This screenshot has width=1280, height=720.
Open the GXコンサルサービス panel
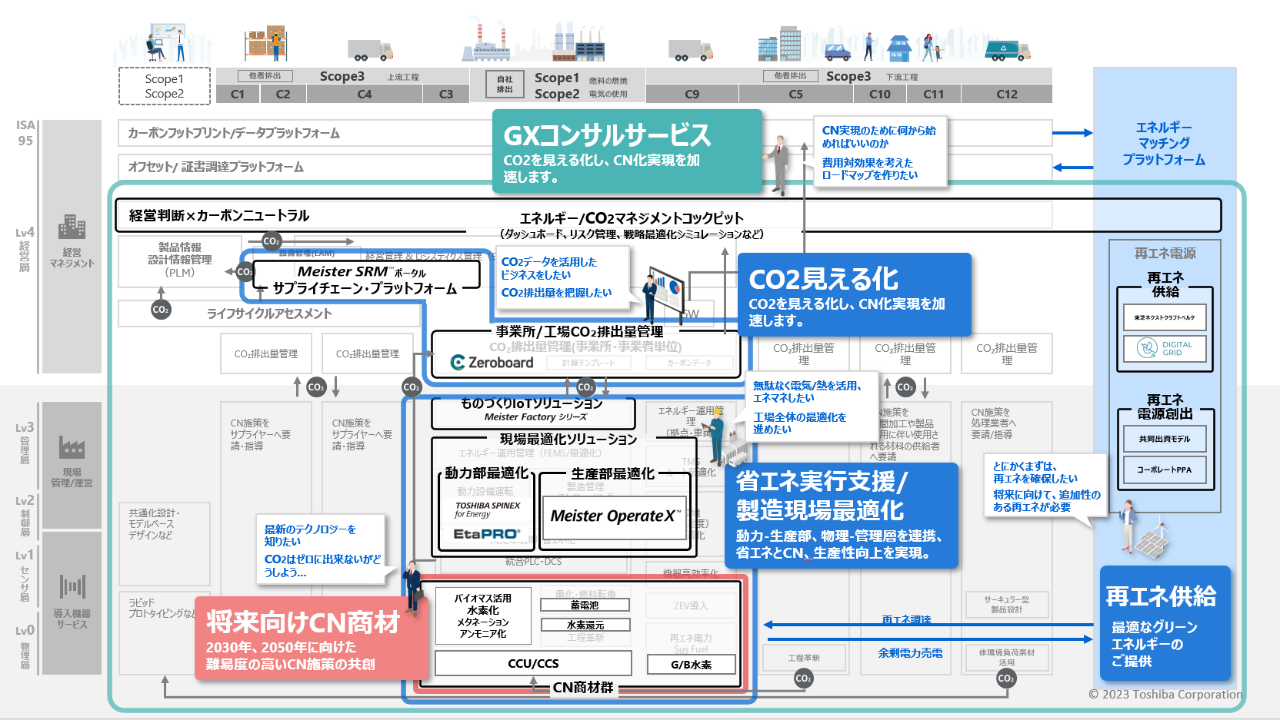pos(627,150)
